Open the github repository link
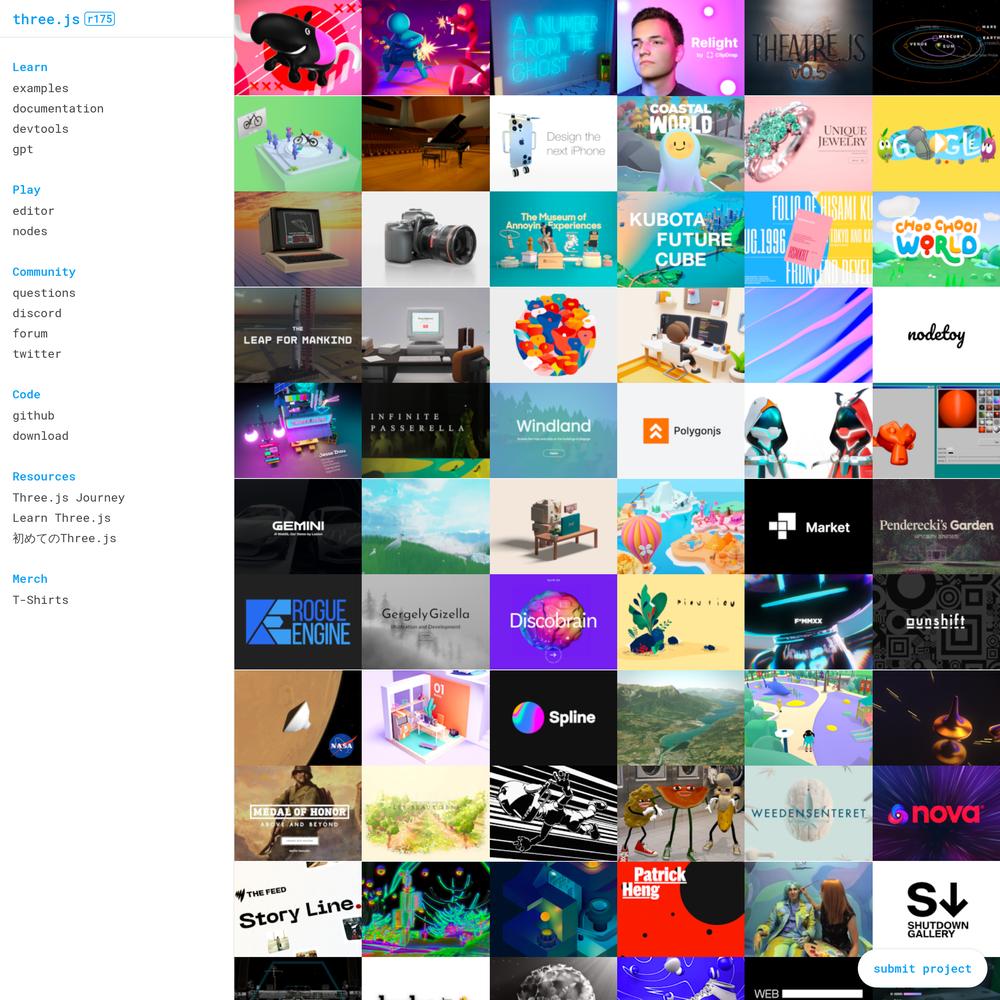The height and width of the screenshot is (1000, 1000). click(33, 415)
